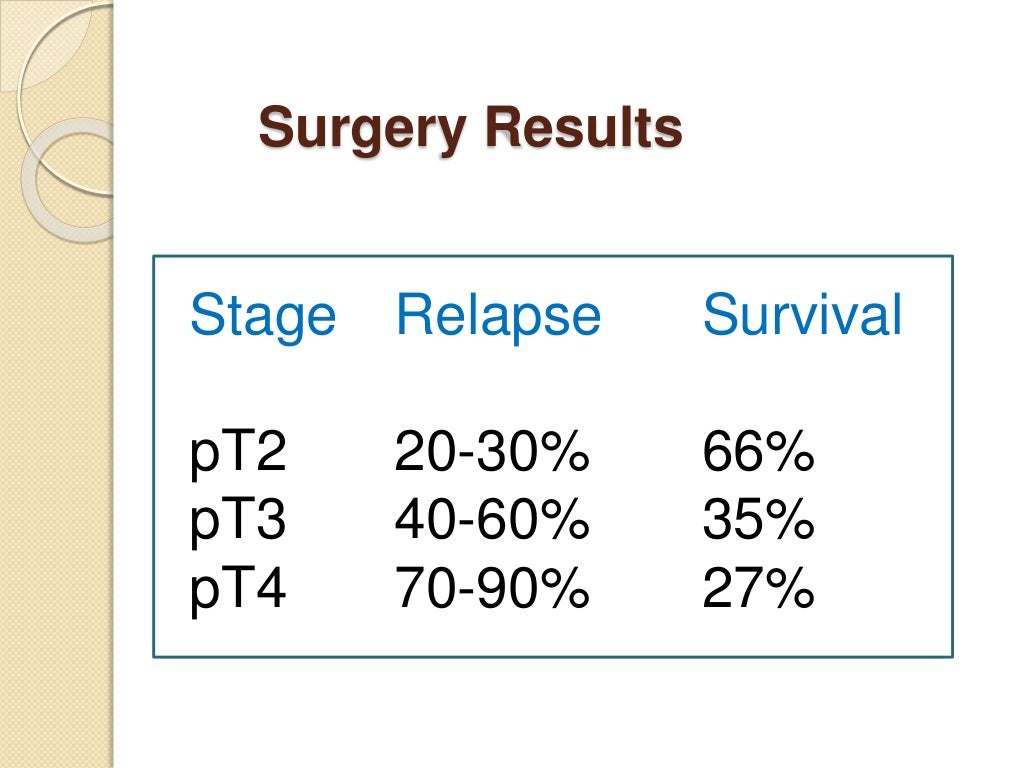The height and width of the screenshot is (768, 1024).
Task: Click the 66% survival value
Action: (758, 451)
